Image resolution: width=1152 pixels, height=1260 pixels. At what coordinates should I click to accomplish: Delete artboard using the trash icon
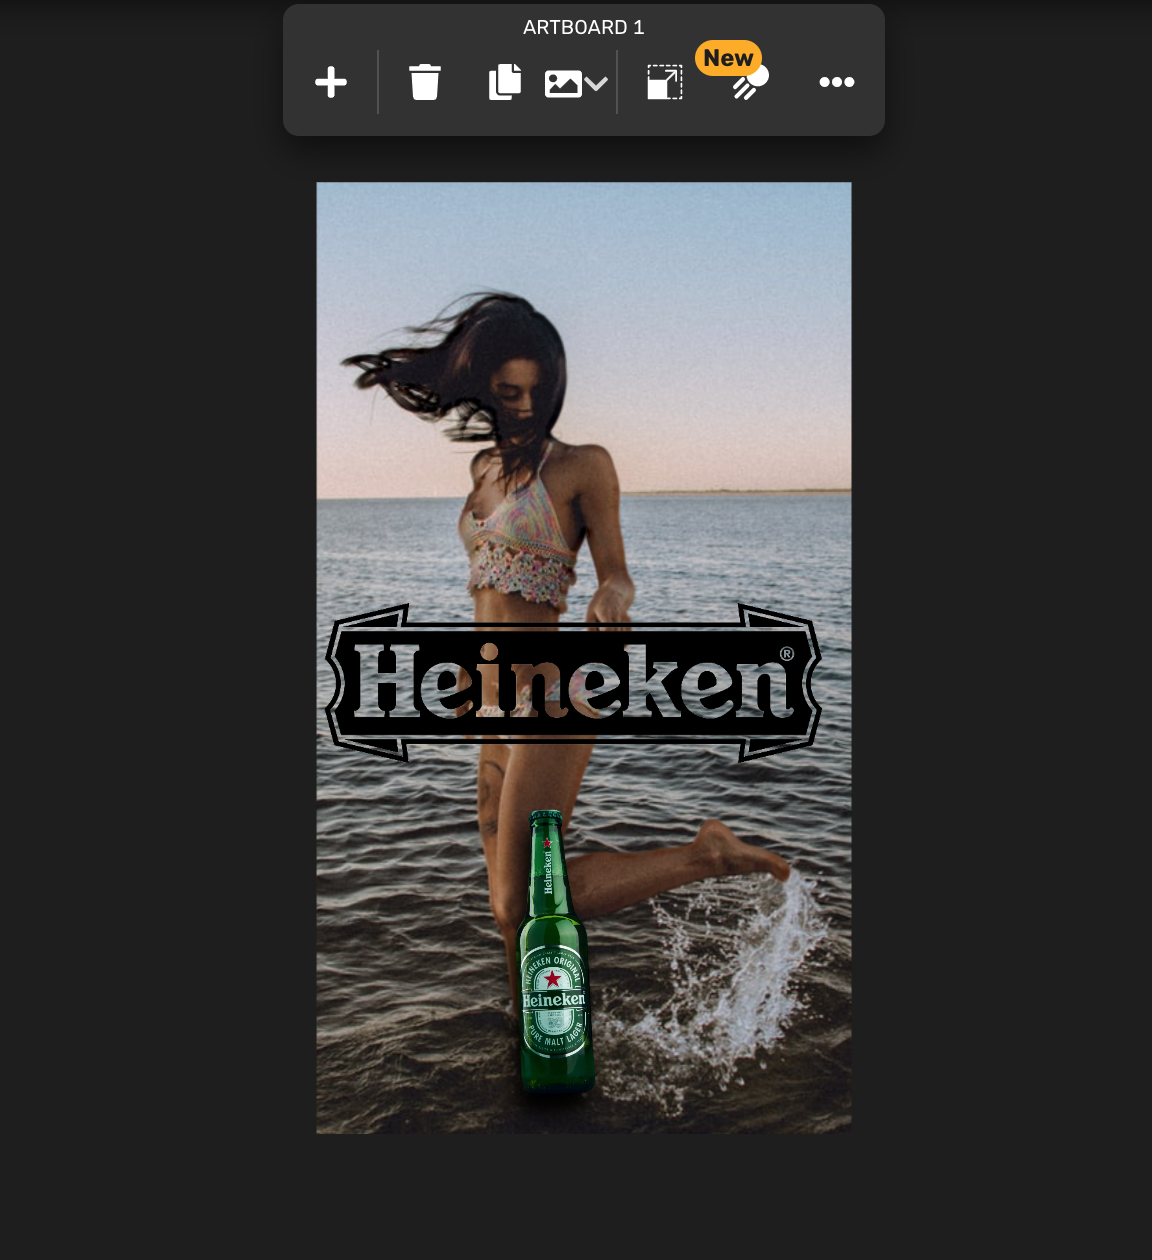pyautogui.click(x=425, y=82)
